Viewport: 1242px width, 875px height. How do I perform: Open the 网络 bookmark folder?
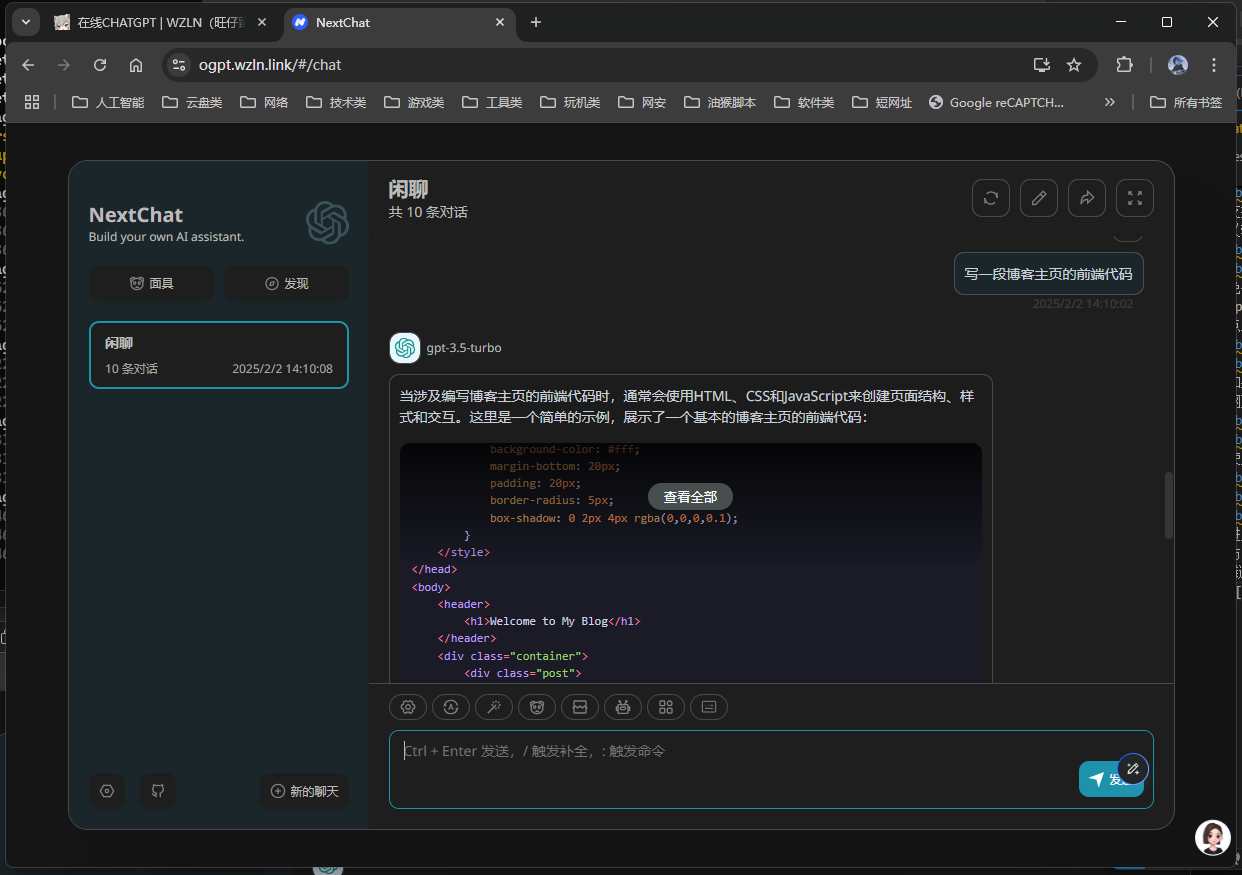coord(264,102)
